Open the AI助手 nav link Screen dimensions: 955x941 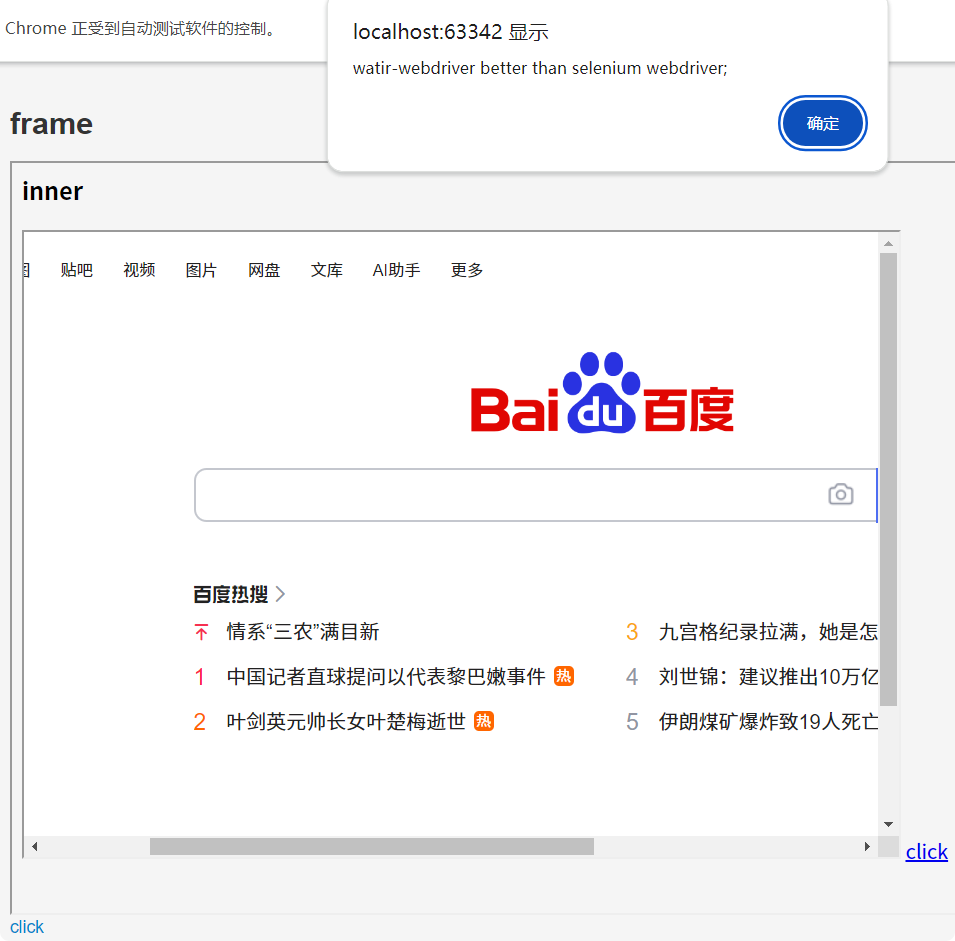point(396,270)
